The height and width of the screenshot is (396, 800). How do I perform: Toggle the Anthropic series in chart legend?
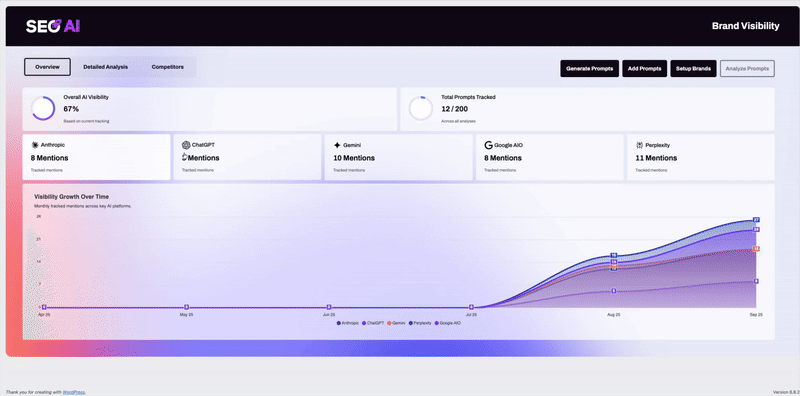(348, 323)
